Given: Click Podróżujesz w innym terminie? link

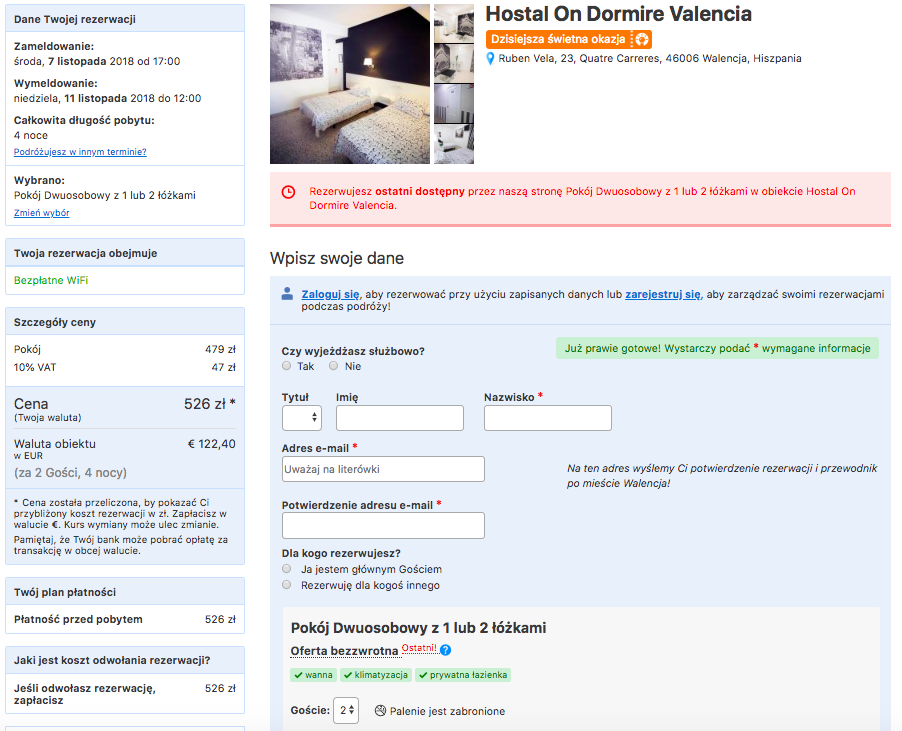Looking at the screenshot, I should [x=80, y=152].
